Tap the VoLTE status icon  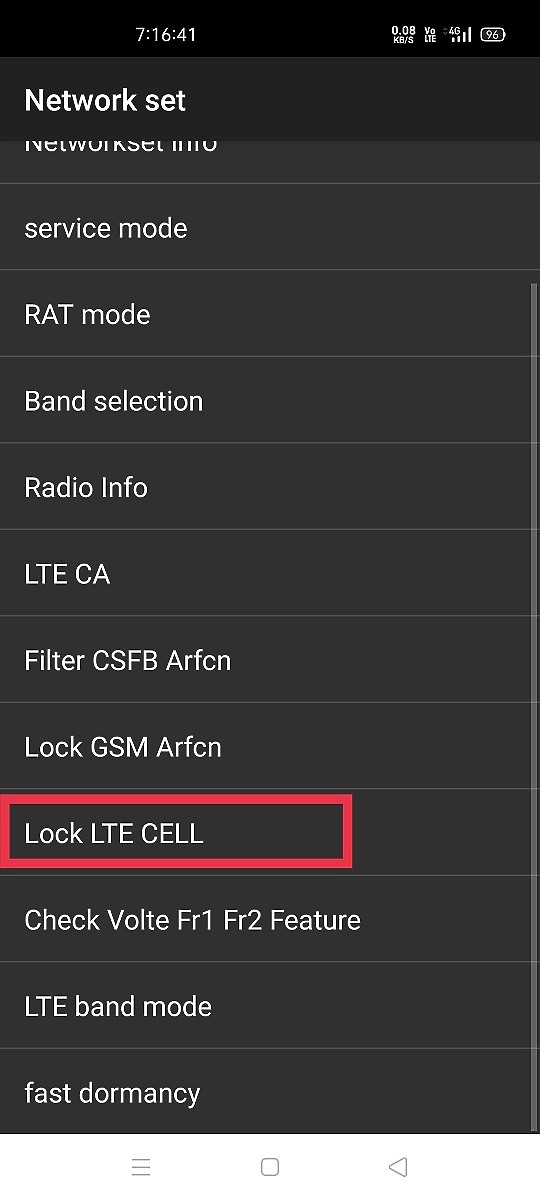431,34
